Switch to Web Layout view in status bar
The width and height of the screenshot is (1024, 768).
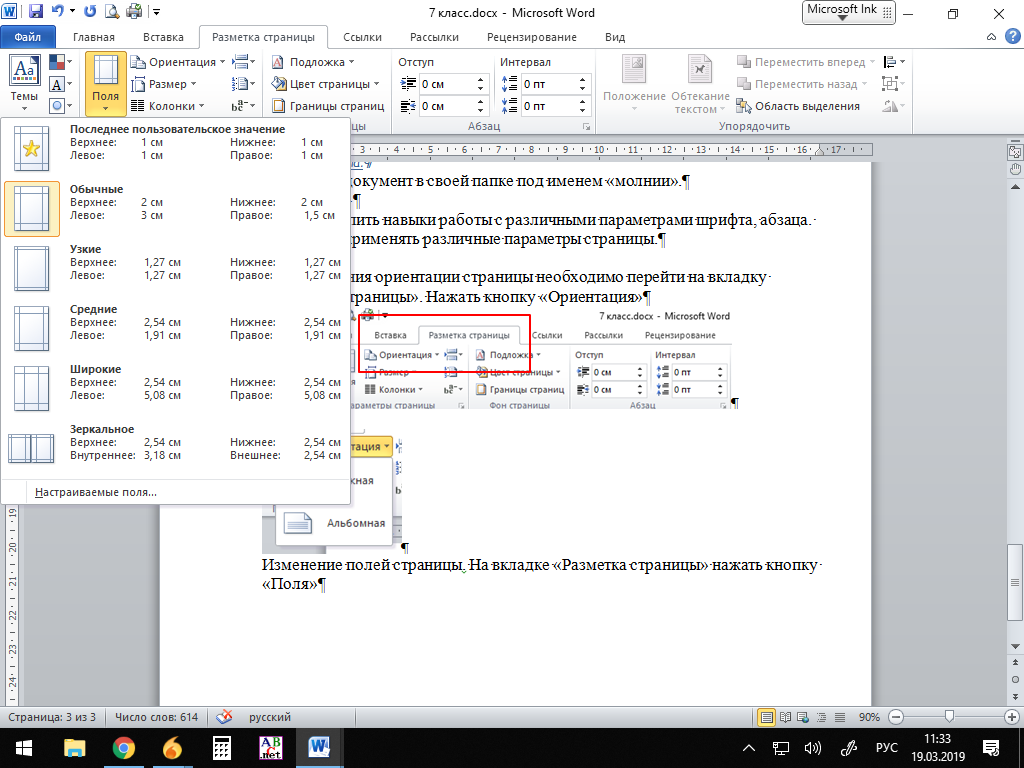(804, 717)
